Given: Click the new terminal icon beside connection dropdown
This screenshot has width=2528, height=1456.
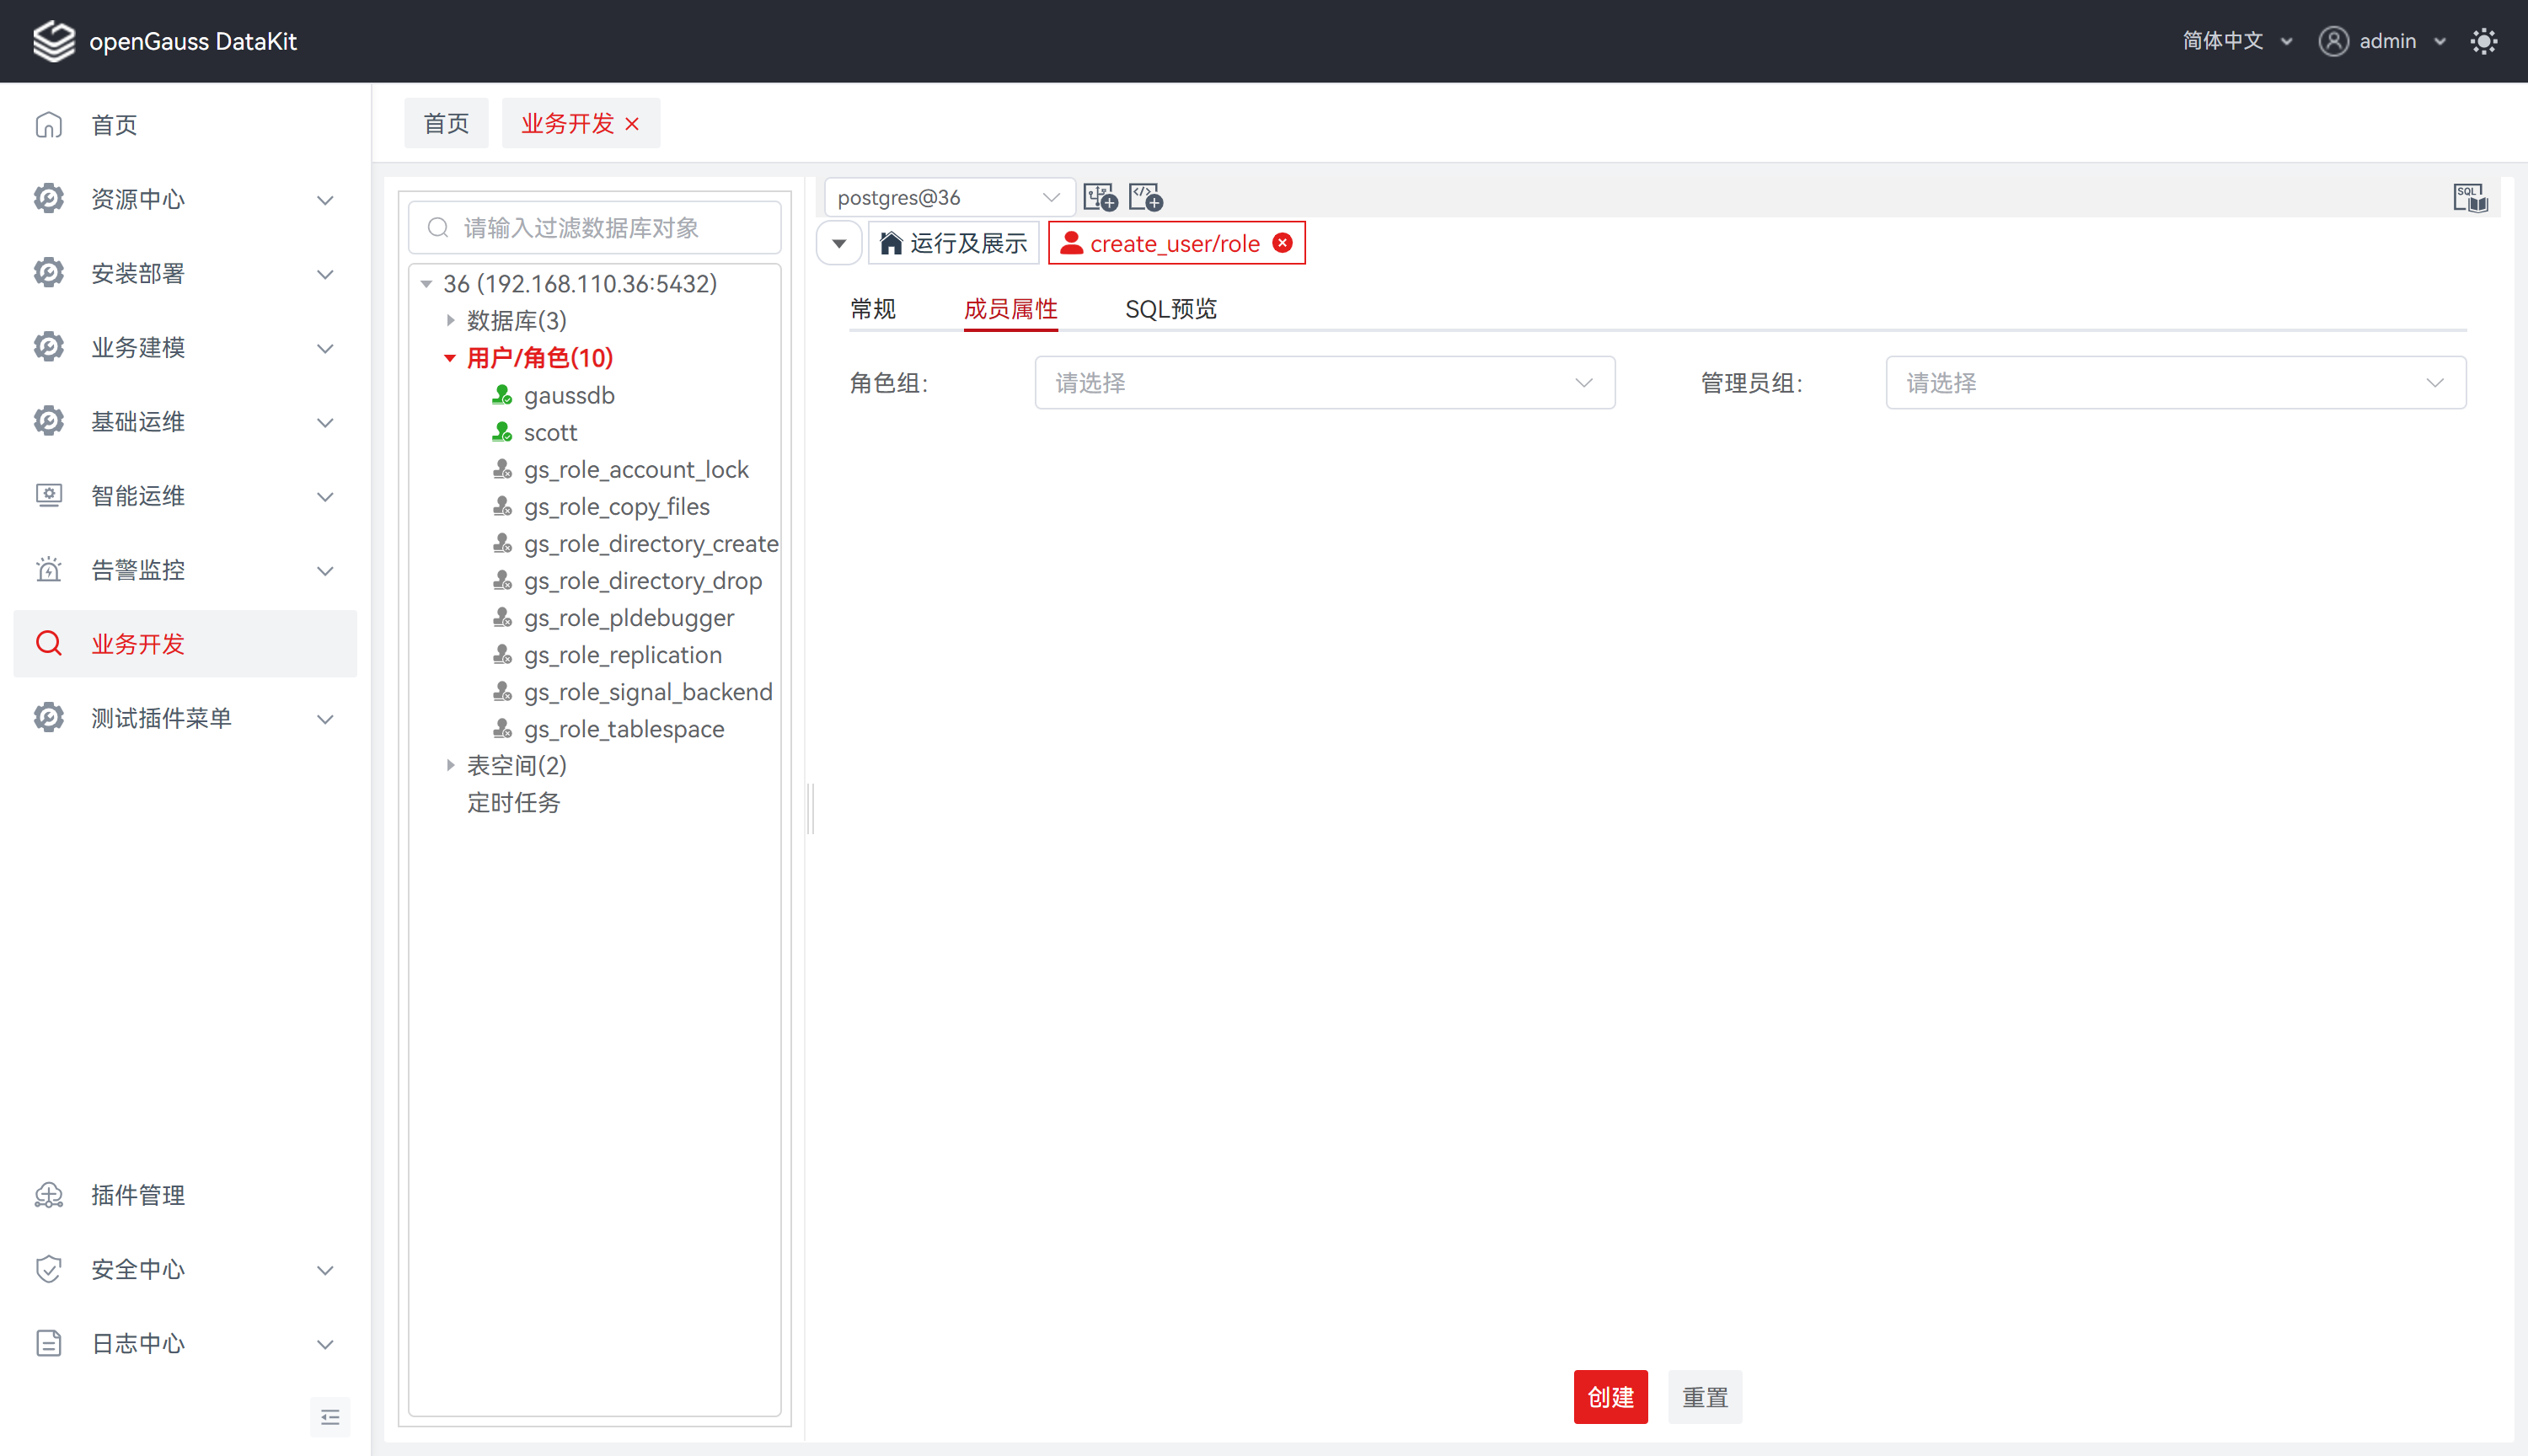Looking at the screenshot, I should click(x=1100, y=197).
